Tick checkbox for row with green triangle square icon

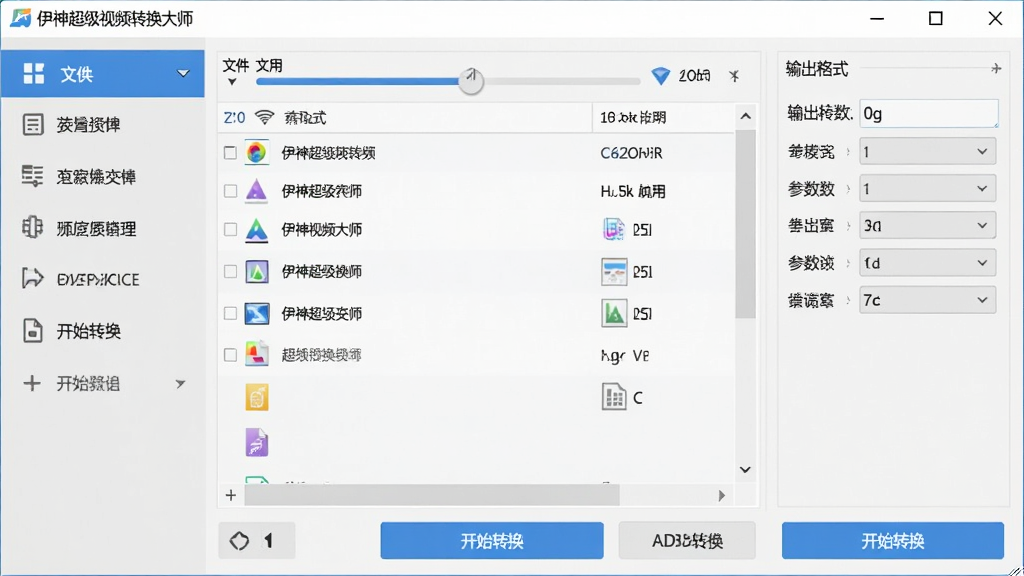click(x=230, y=271)
